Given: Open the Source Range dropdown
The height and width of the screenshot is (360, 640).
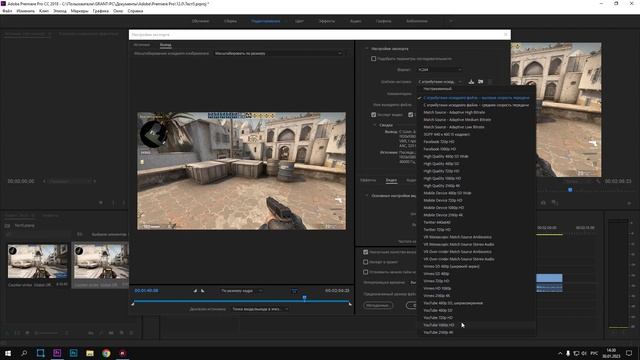Looking at the screenshot, I should (260, 309).
